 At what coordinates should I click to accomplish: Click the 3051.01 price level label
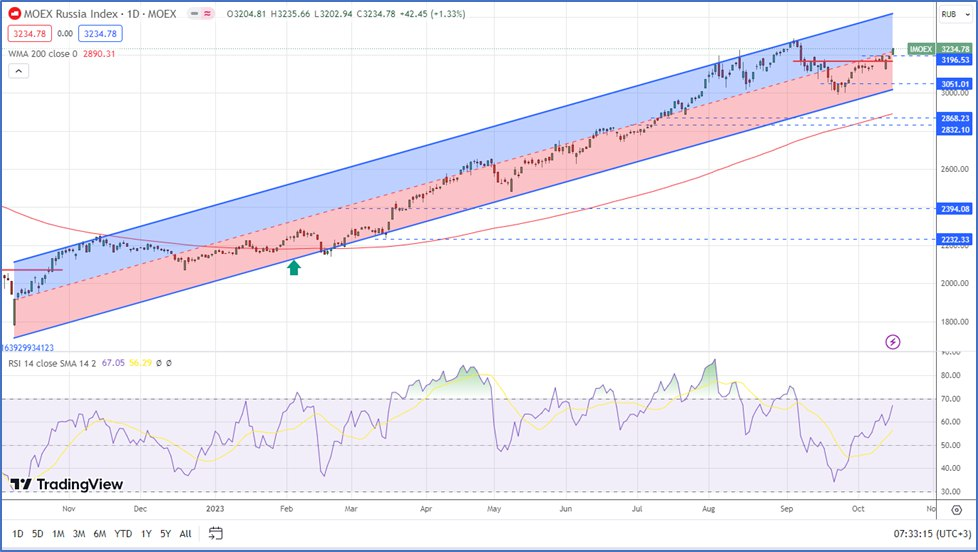pyautogui.click(x=955, y=84)
